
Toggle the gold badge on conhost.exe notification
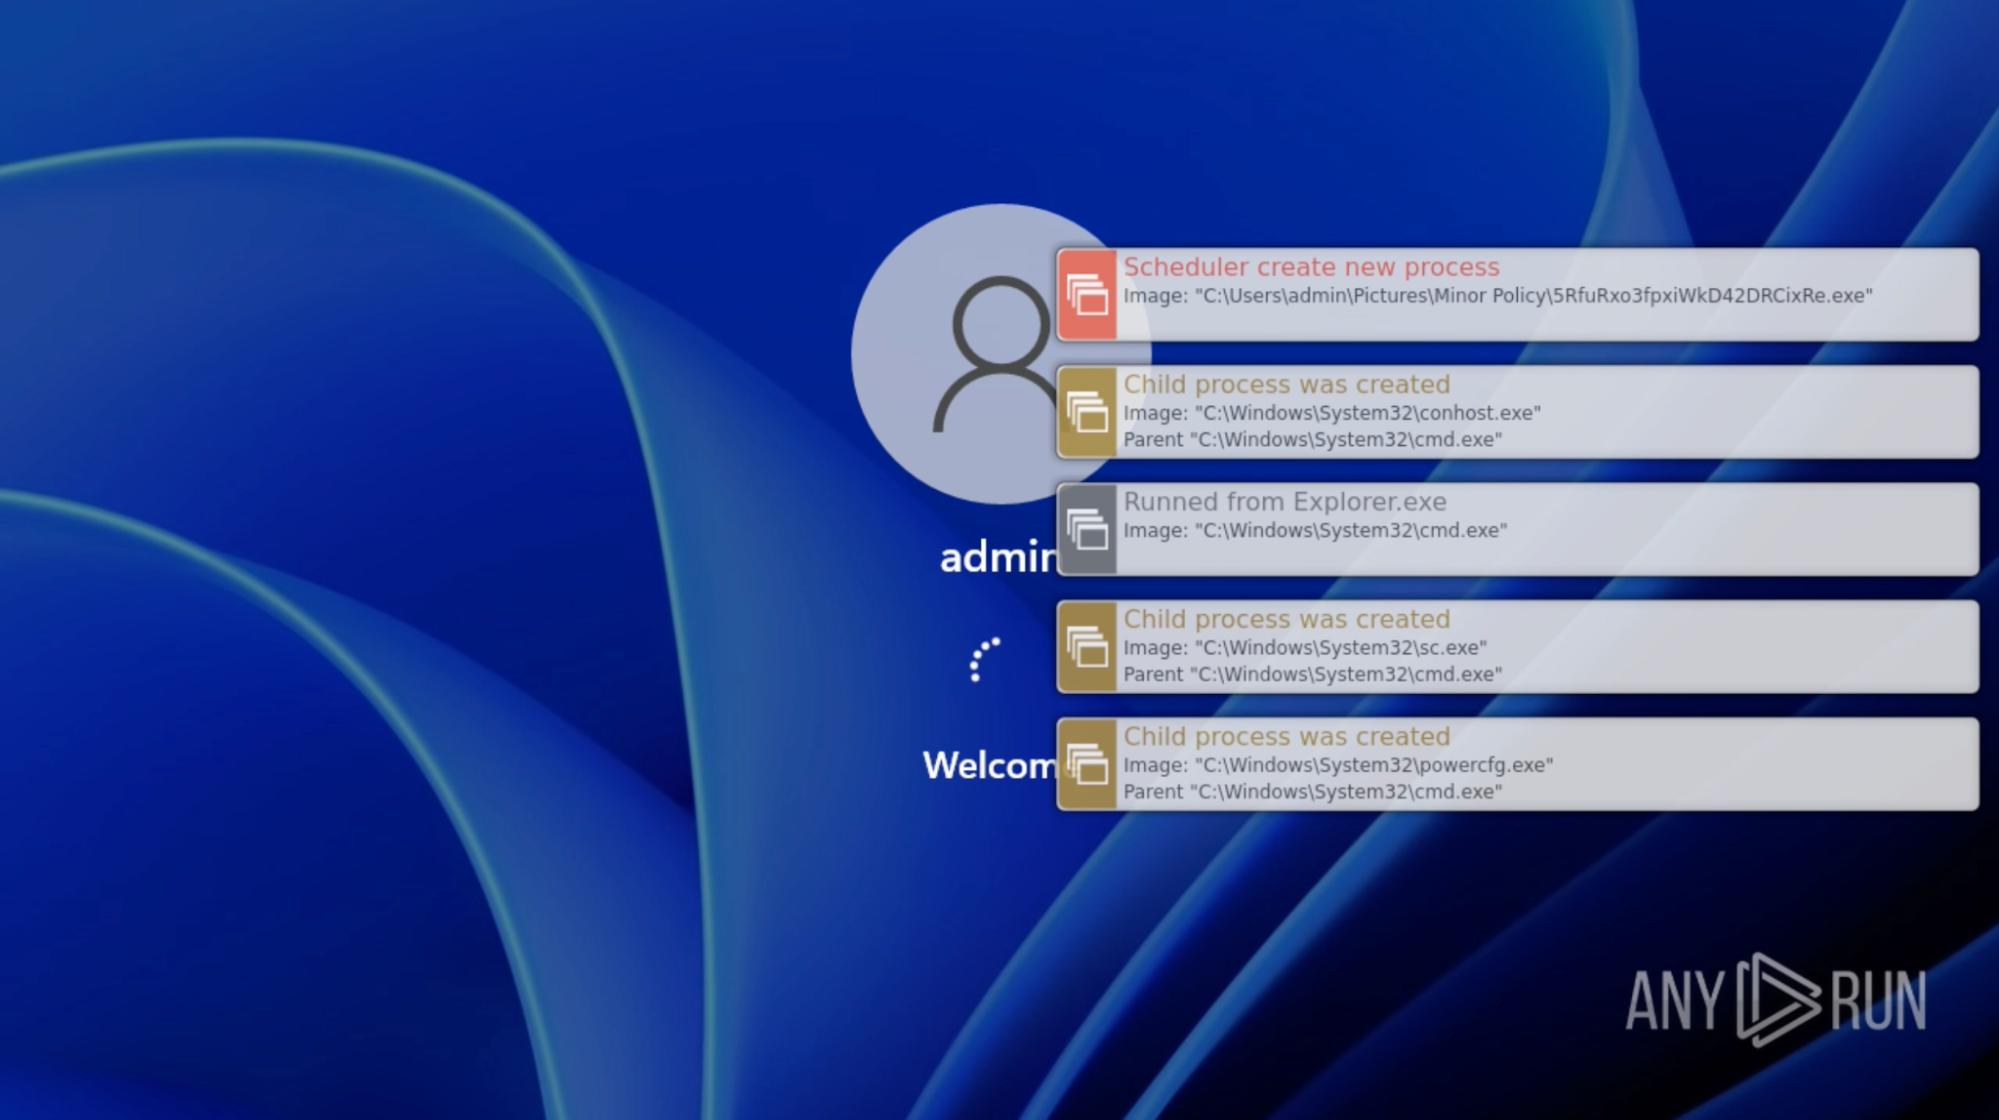(x=1087, y=411)
